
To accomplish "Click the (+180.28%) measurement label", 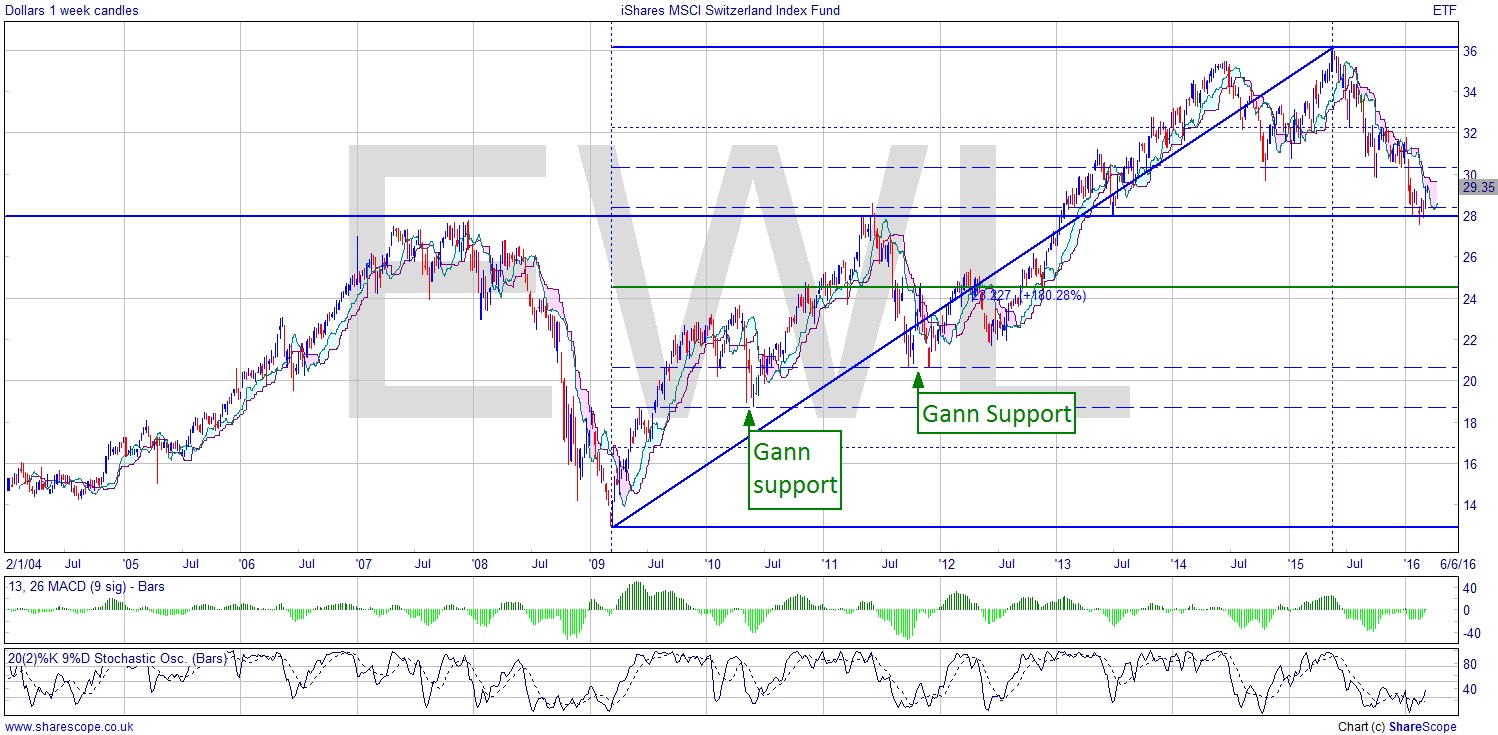I will [1053, 295].
